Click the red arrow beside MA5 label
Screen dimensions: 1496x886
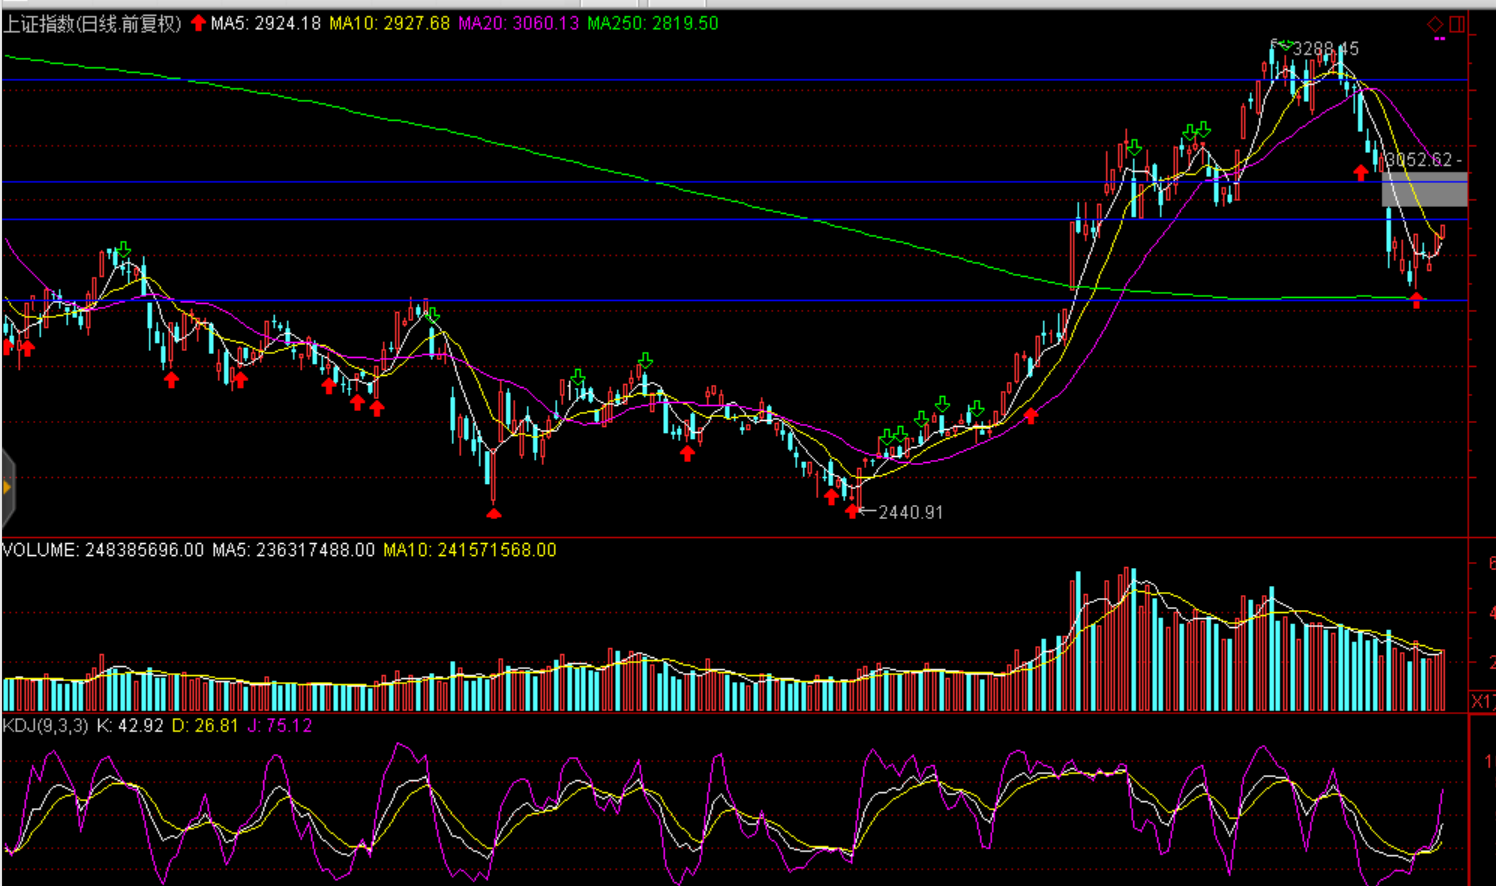[198, 23]
